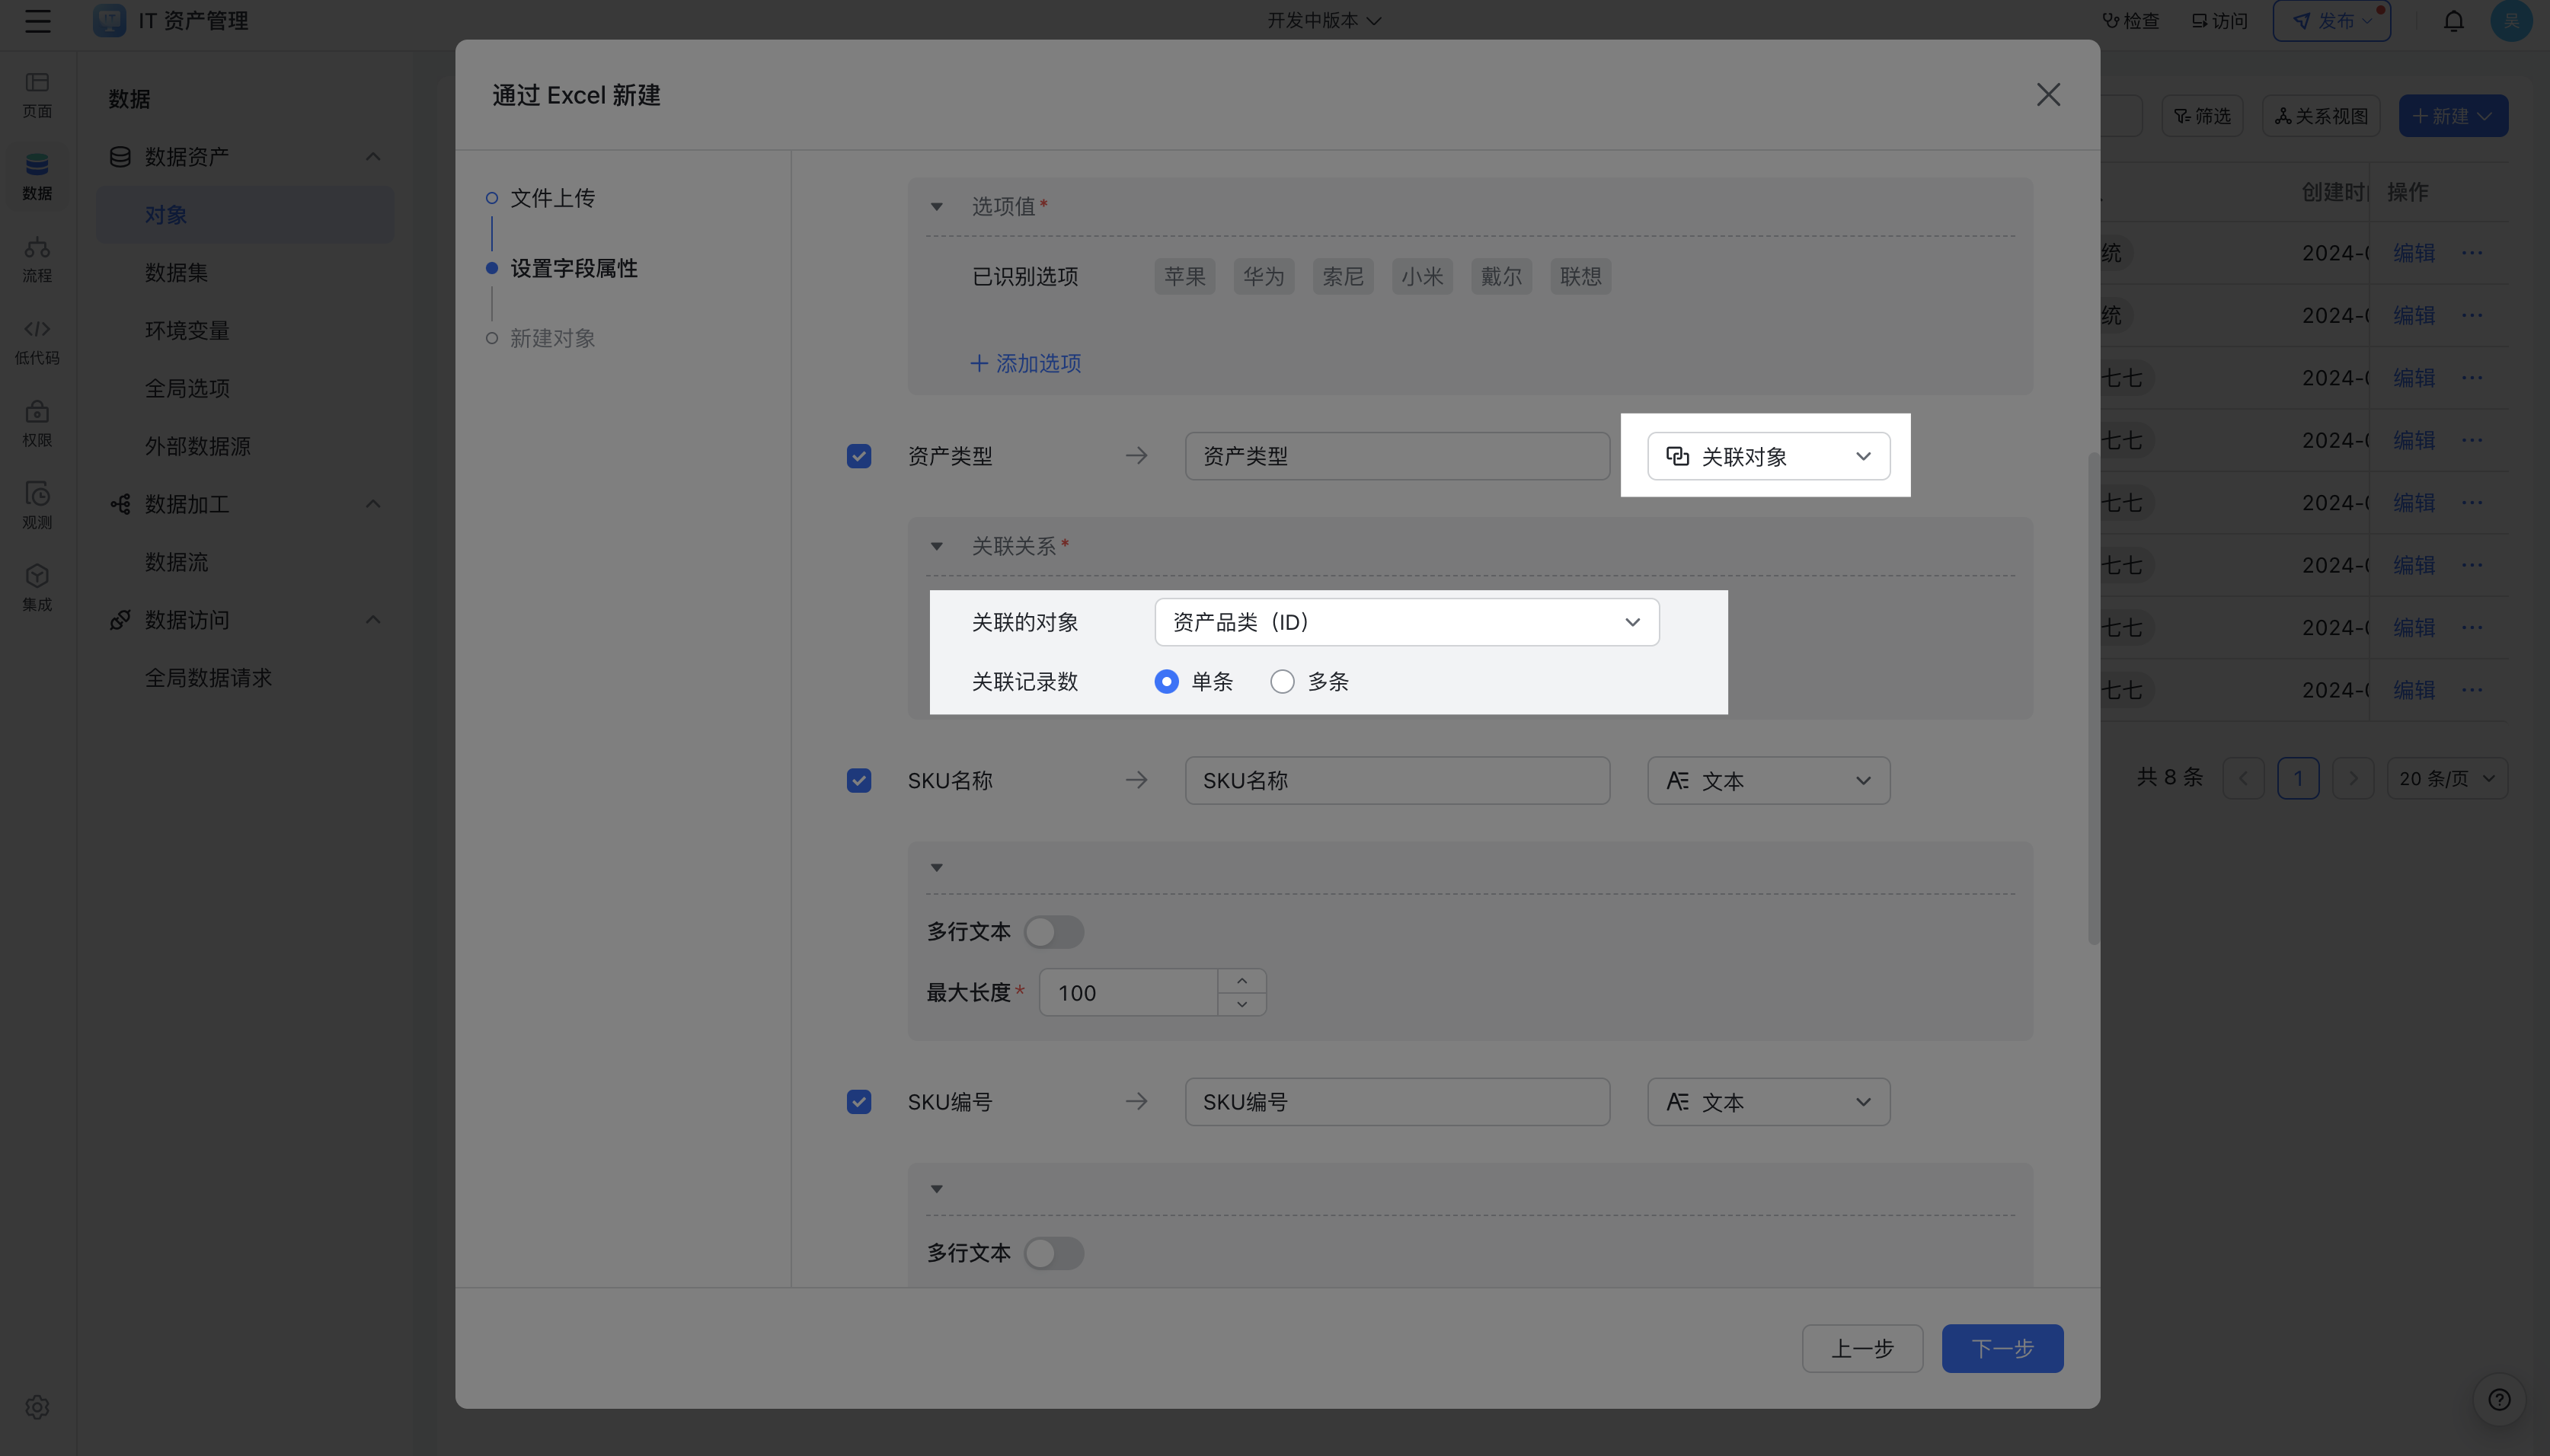
Task: Collapse SKU编号 properties section triangle
Action: coord(936,1189)
